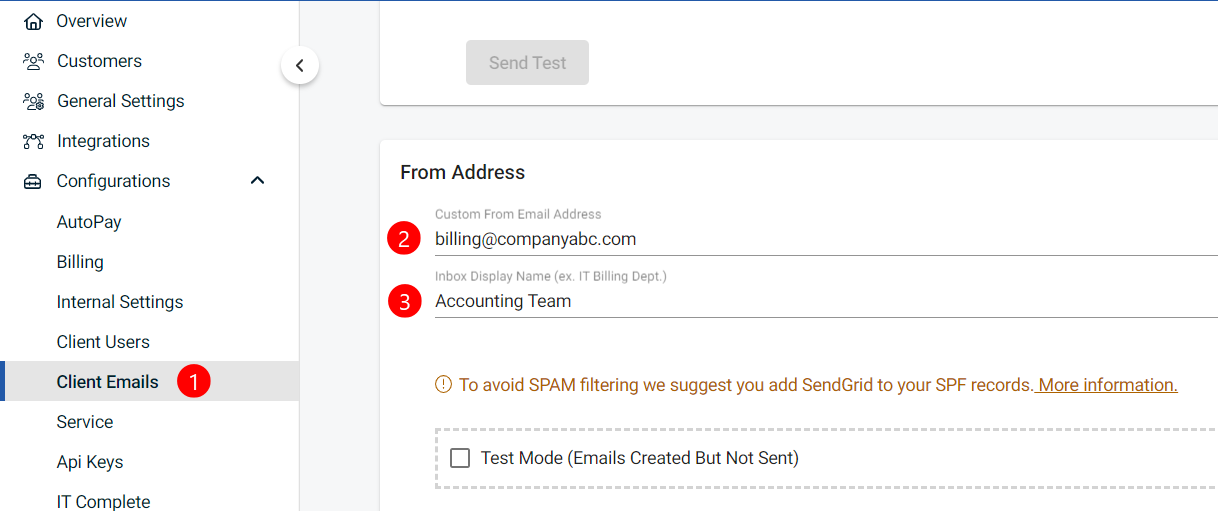Collapse the Configurations menu chevron
This screenshot has height=511, width=1218.
coord(257,181)
